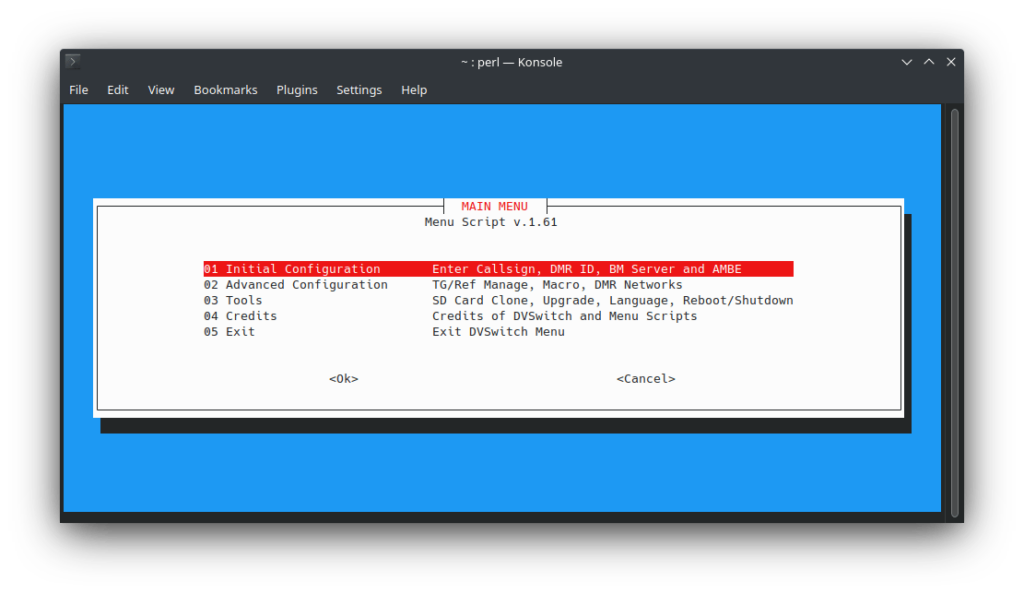Open the Settings menu
This screenshot has width=1024, height=594.
pyautogui.click(x=359, y=90)
